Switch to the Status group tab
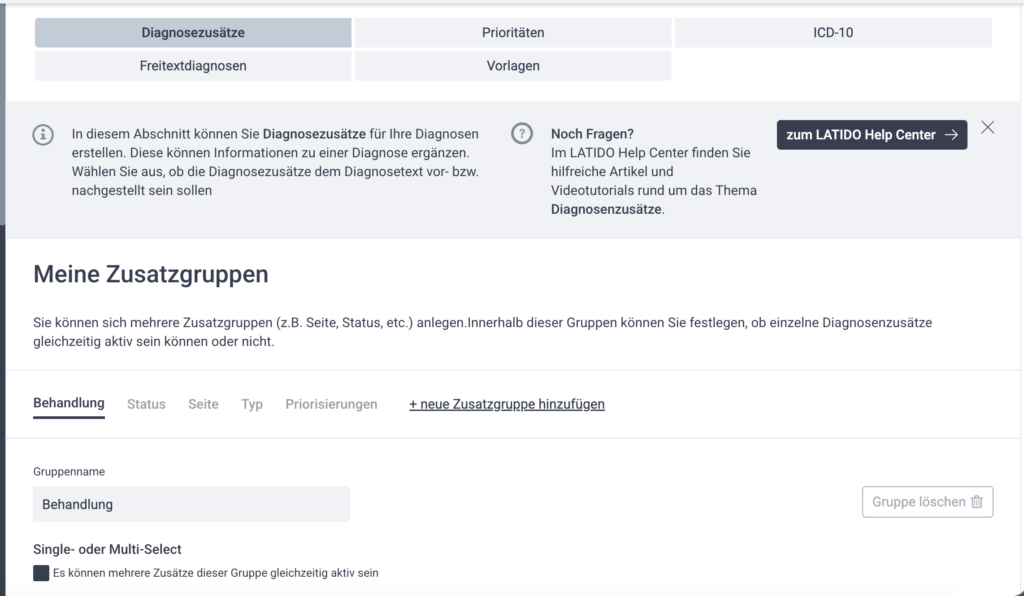 (146, 404)
